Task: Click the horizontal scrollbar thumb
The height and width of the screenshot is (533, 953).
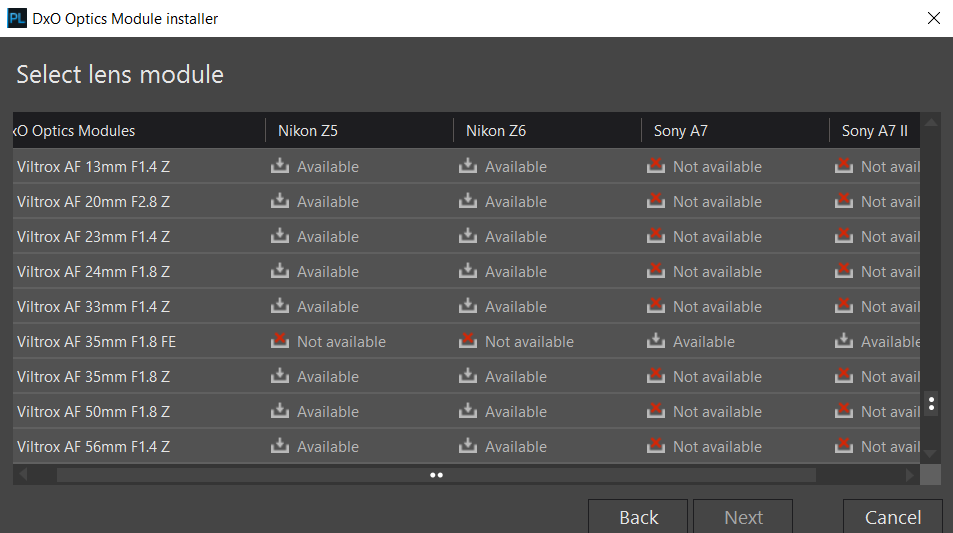Action: (436, 475)
